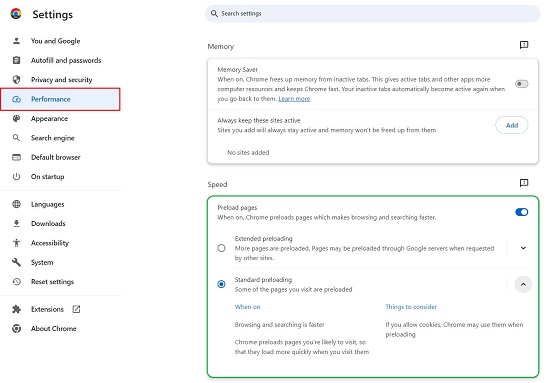This screenshot has height=383, width=550.
Task: Click in the Search settings field
Action: [373, 14]
